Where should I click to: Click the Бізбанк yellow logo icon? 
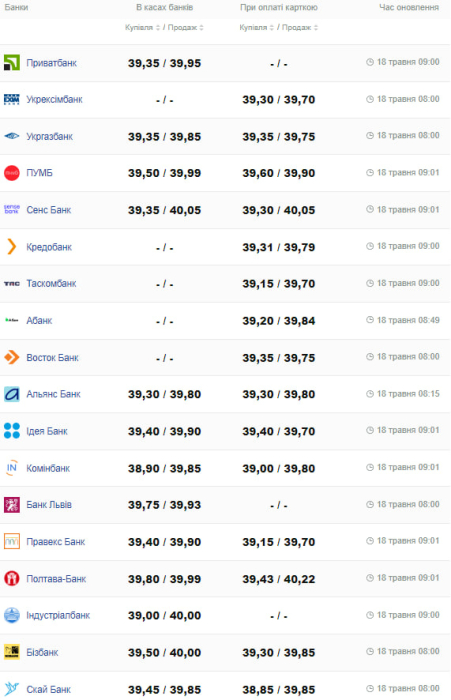12,652
